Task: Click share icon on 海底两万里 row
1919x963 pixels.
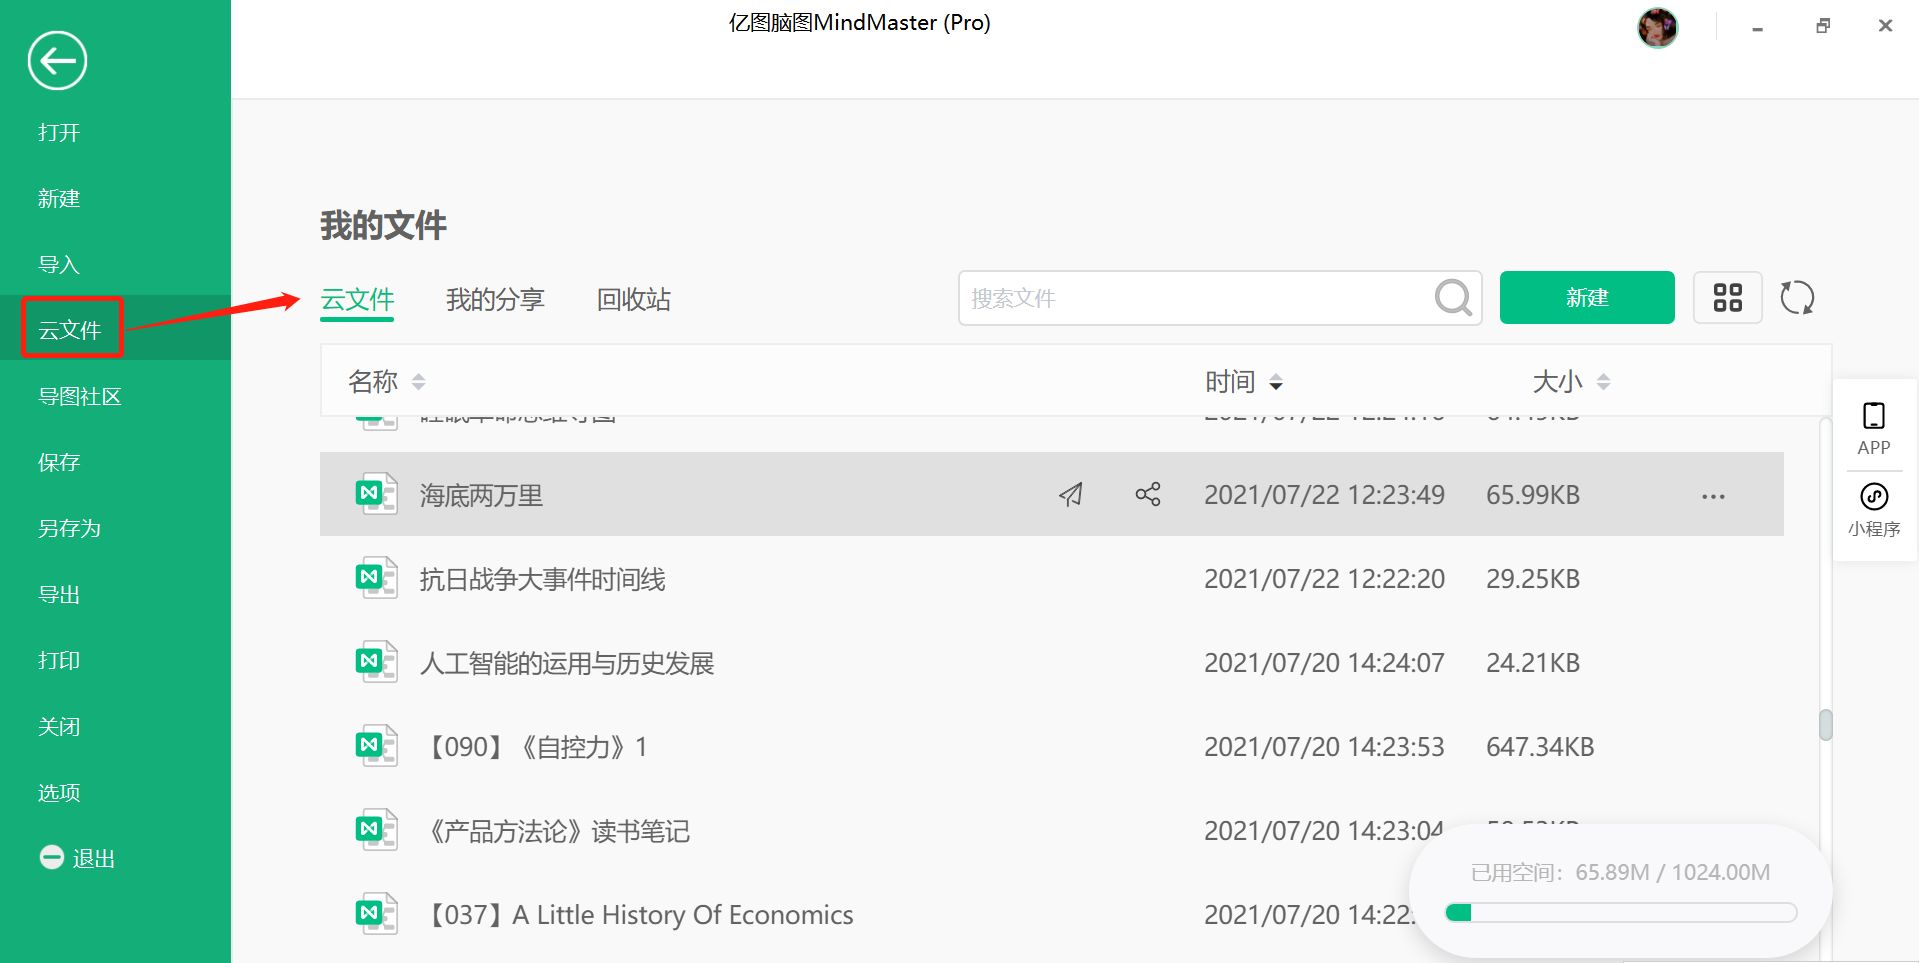Action: 1148,494
